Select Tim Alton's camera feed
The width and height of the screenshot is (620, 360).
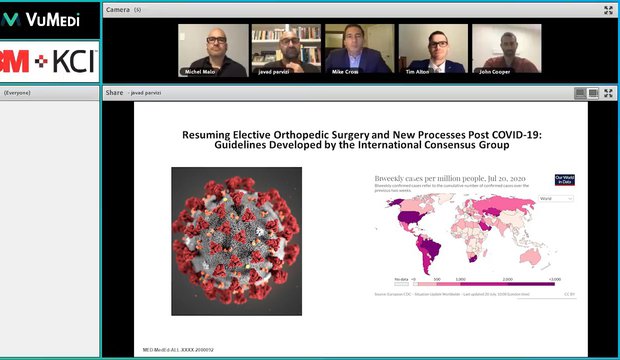433,50
